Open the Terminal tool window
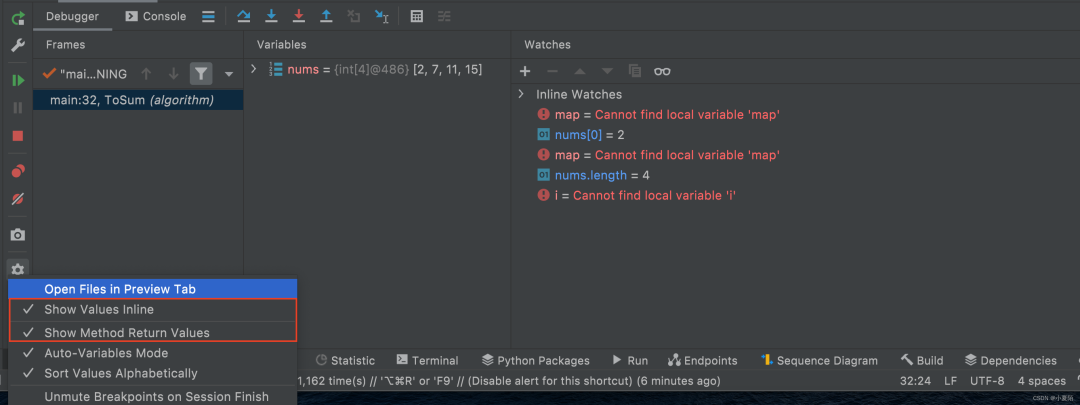 pyautogui.click(x=427, y=360)
